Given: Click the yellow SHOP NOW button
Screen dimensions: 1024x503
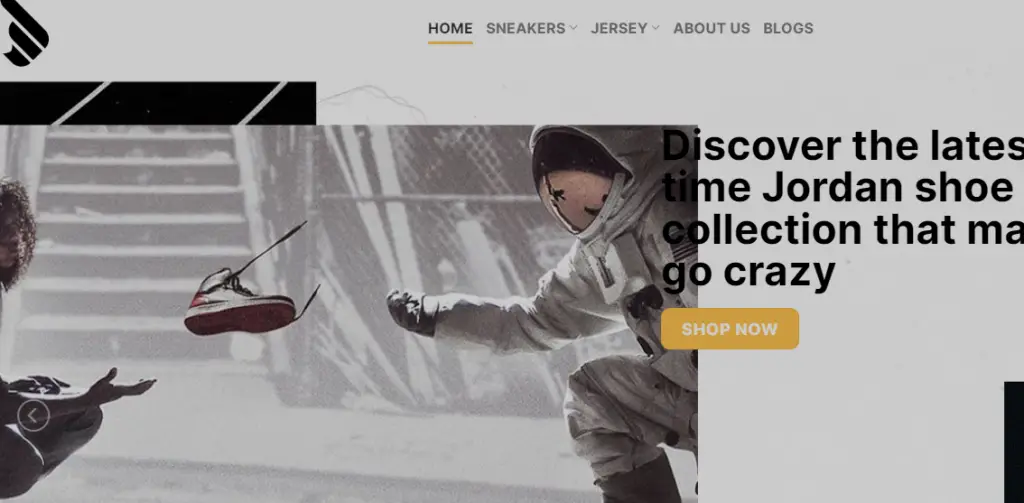Looking at the screenshot, I should click(x=729, y=329).
